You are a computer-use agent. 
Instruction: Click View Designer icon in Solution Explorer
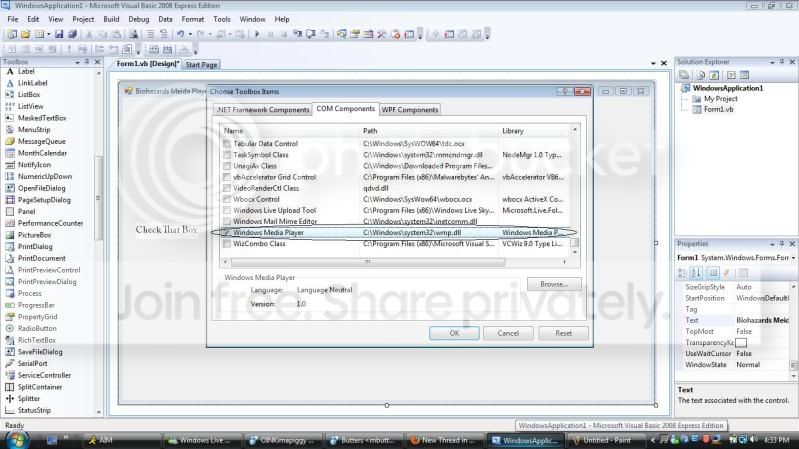pyautogui.click(x=744, y=75)
